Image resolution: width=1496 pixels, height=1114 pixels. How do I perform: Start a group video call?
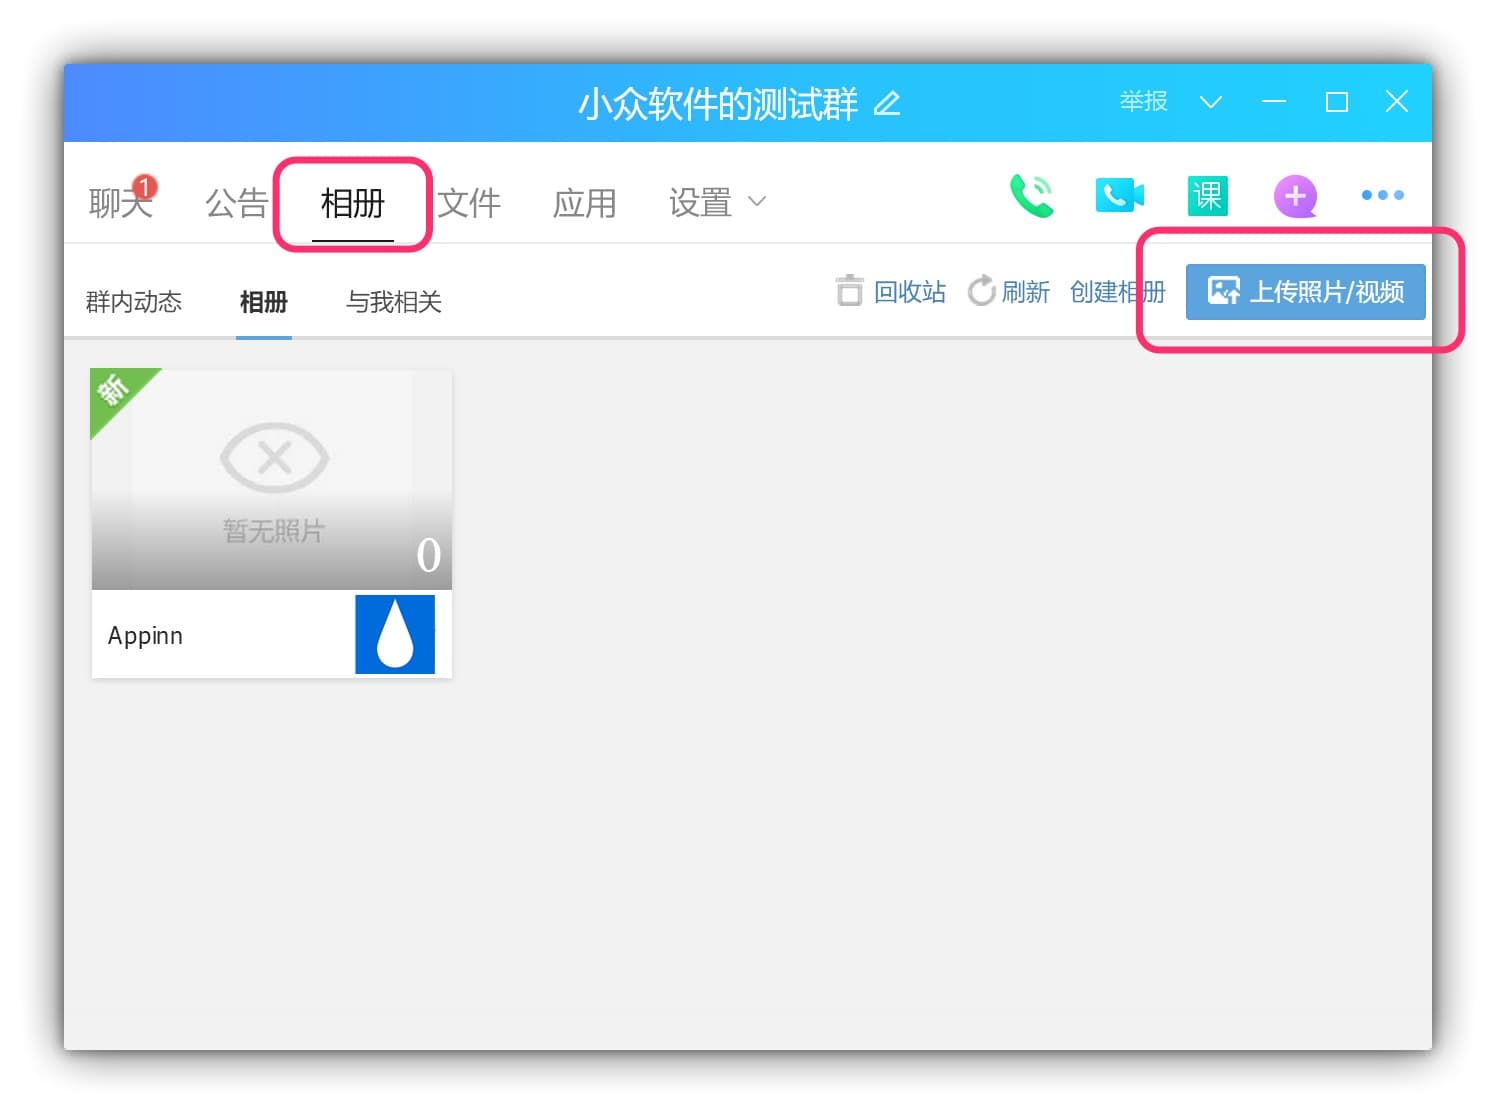pos(1119,195)
